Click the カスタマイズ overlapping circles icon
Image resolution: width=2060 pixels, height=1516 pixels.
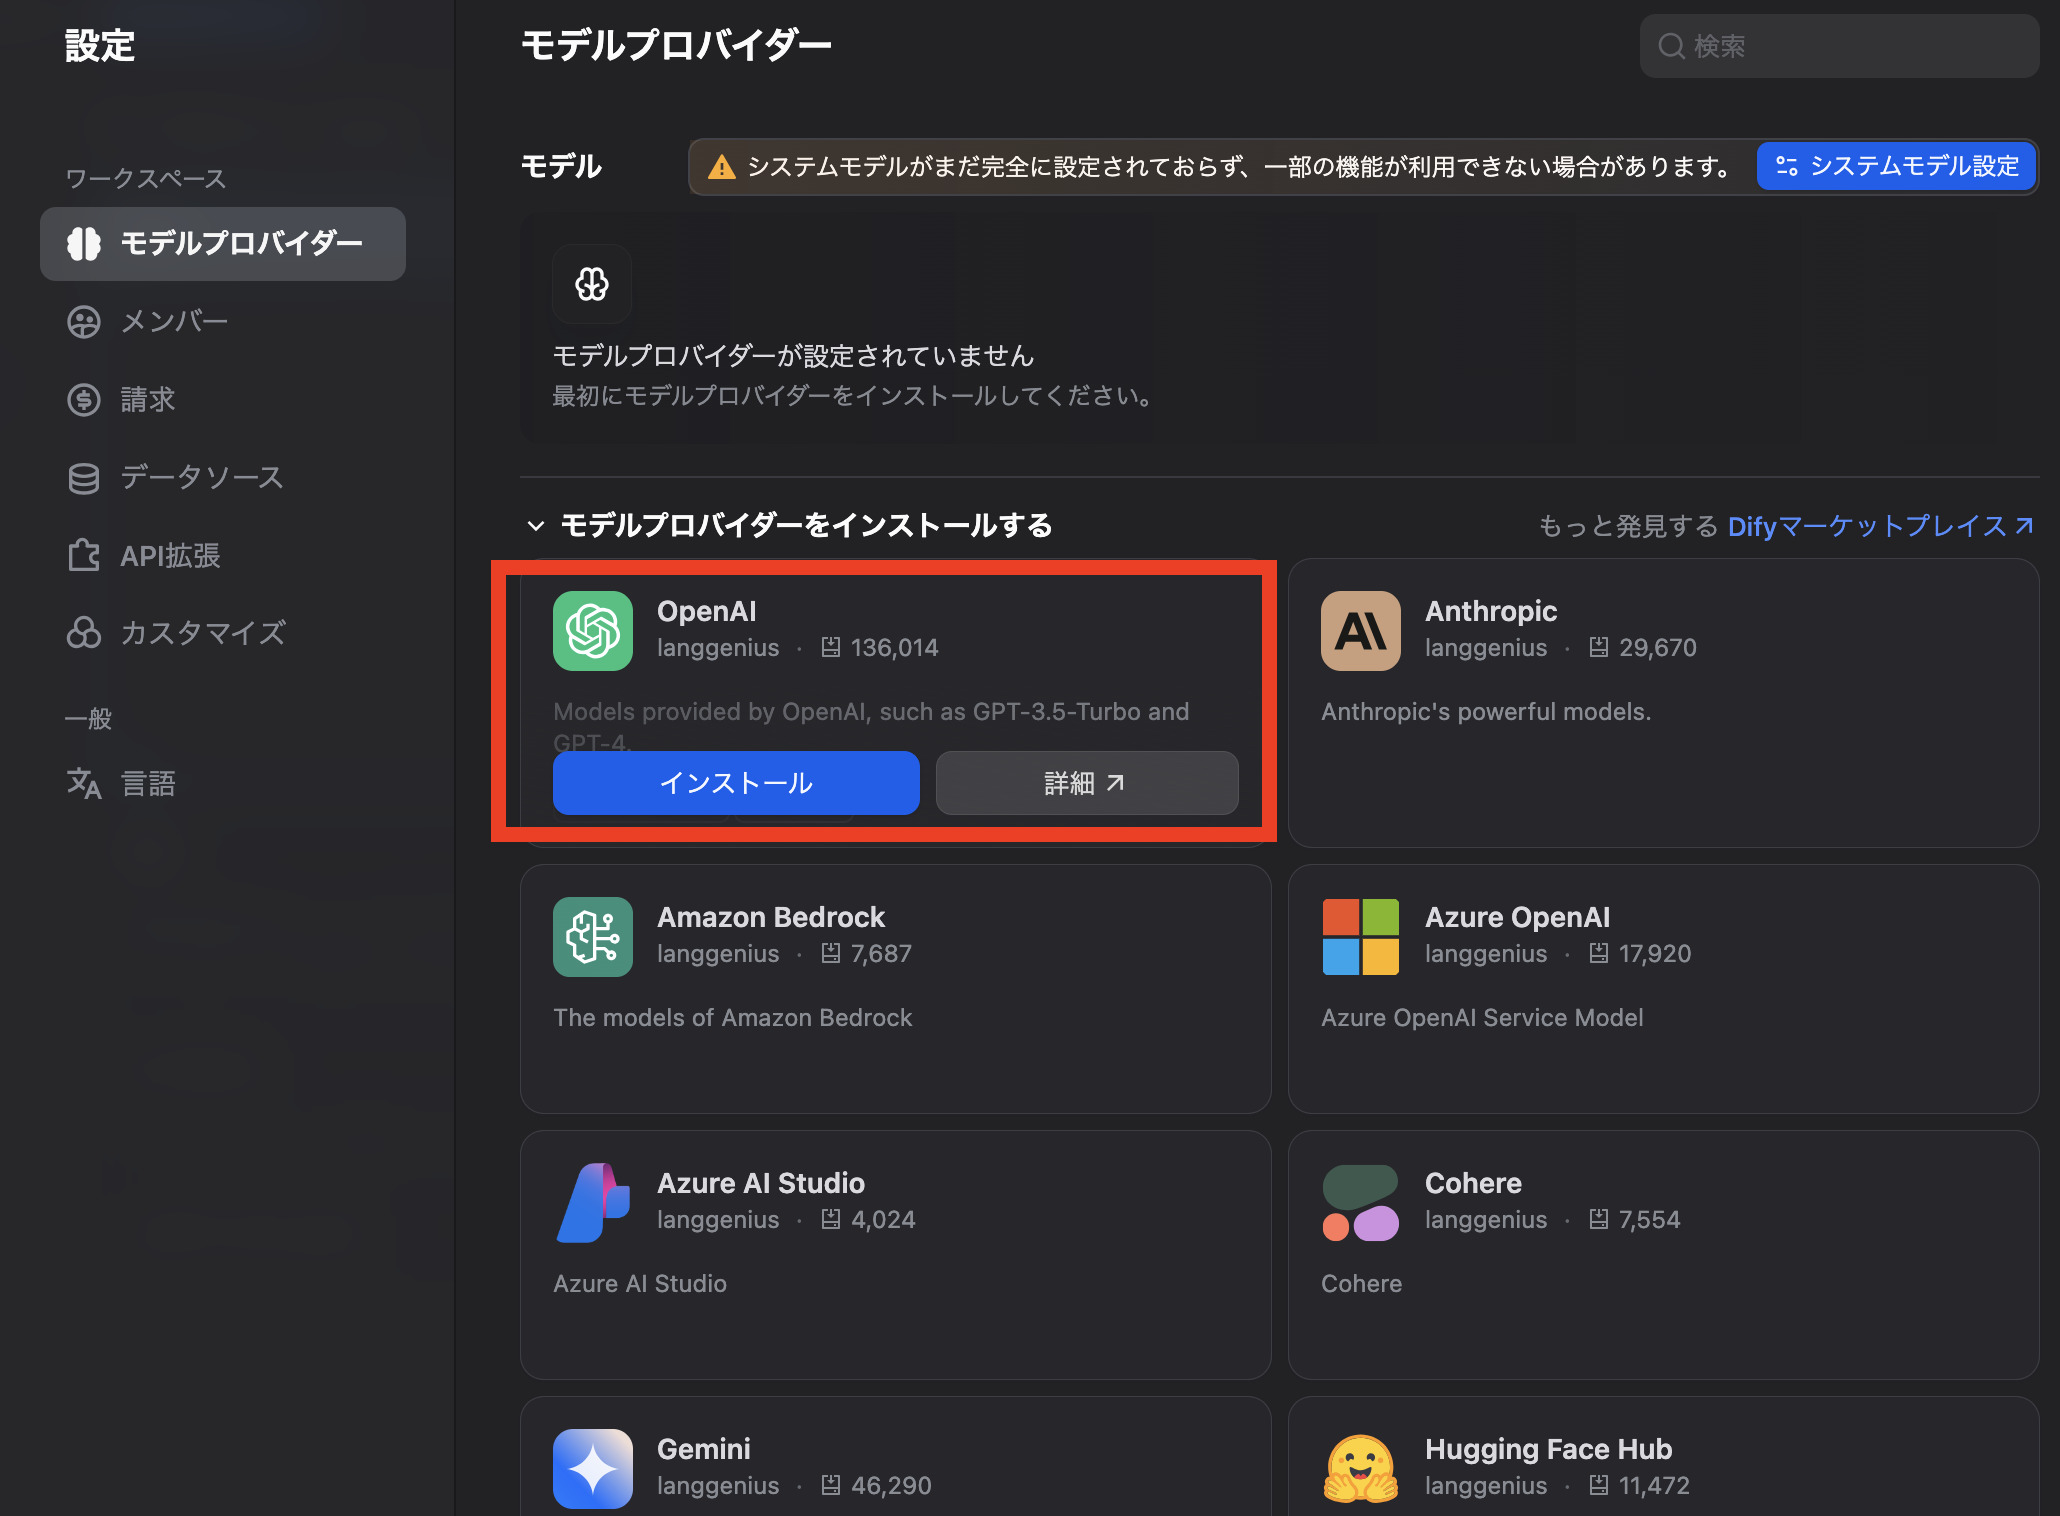(x=84, y=633)
